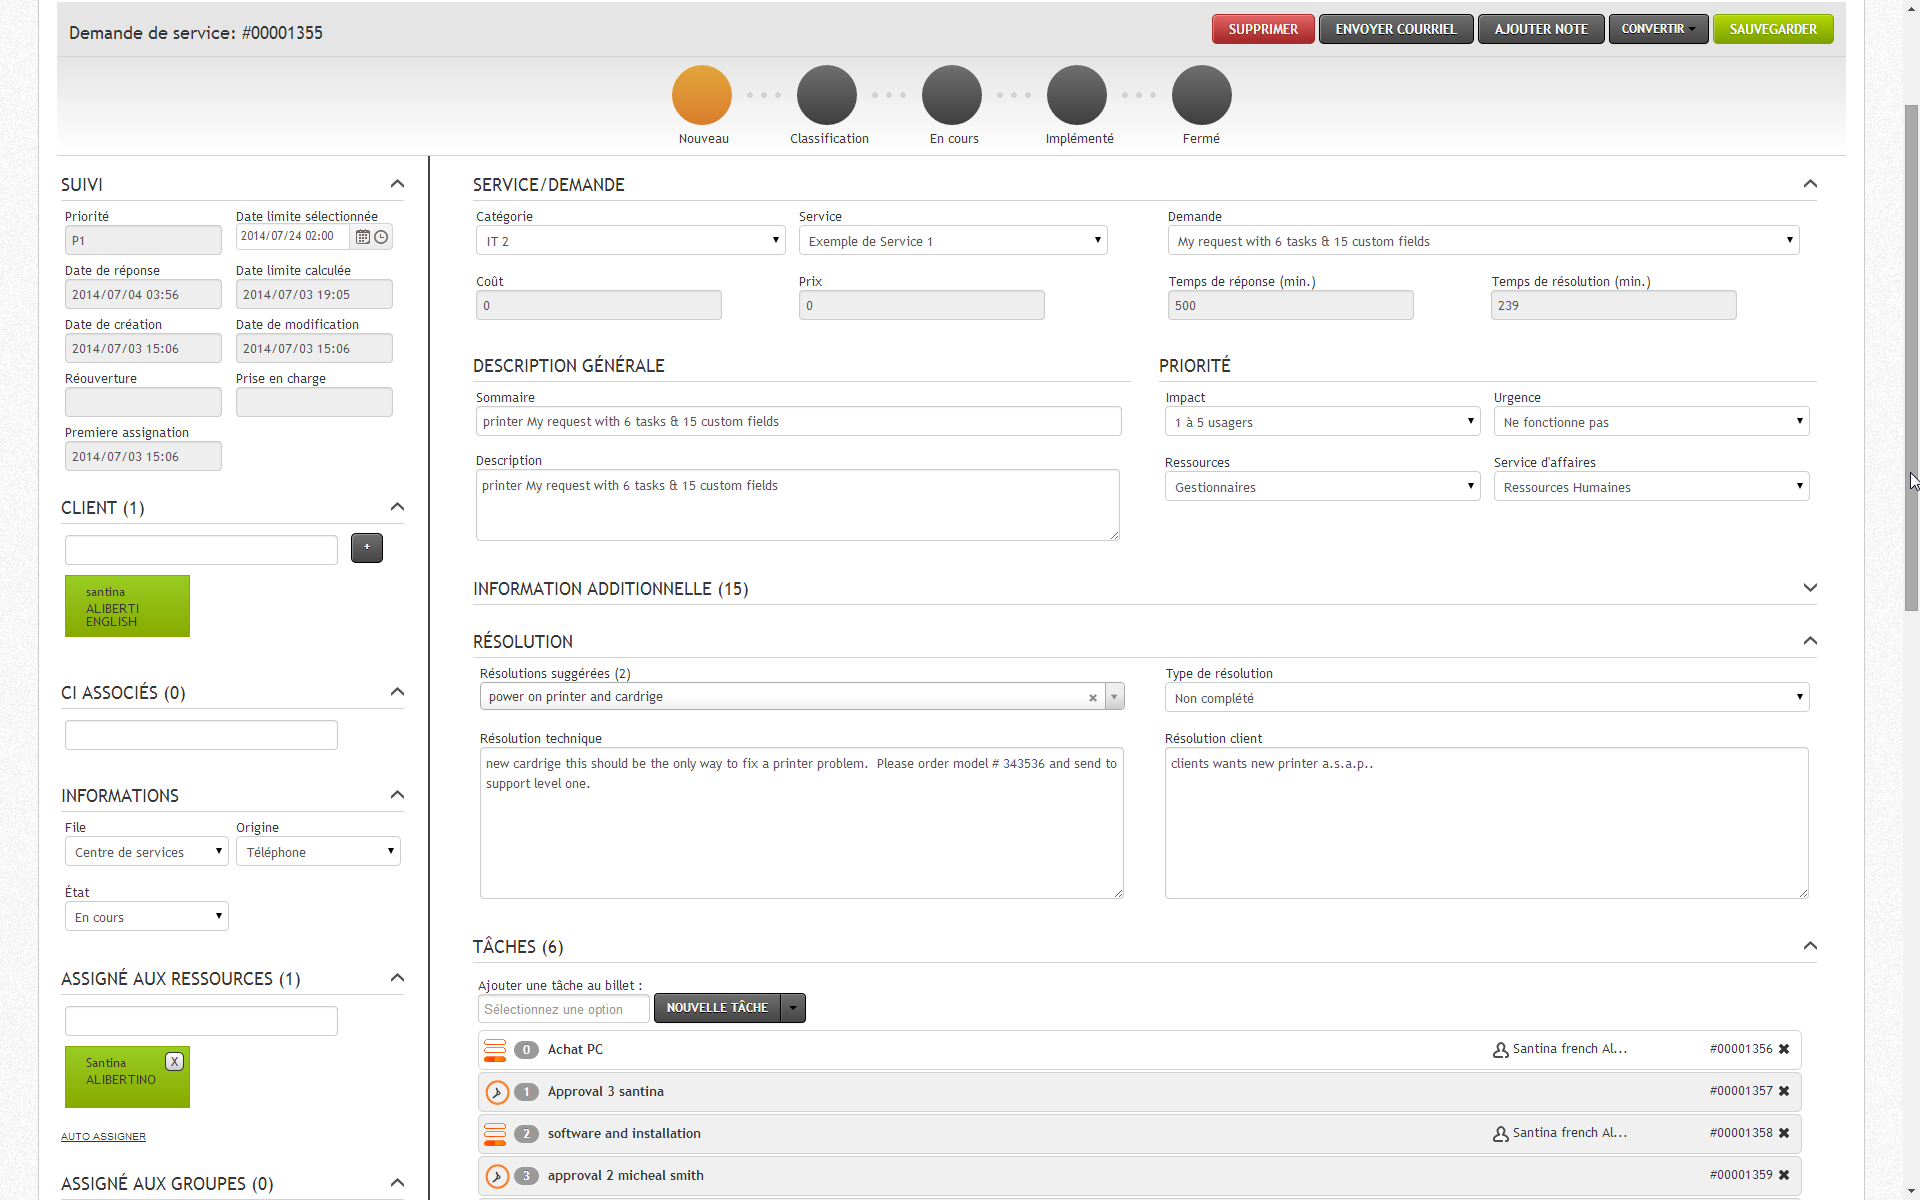1920x1200 pixels.
Task: Delete task #00001356 Achat PC
Action: click(1784, 1049)
